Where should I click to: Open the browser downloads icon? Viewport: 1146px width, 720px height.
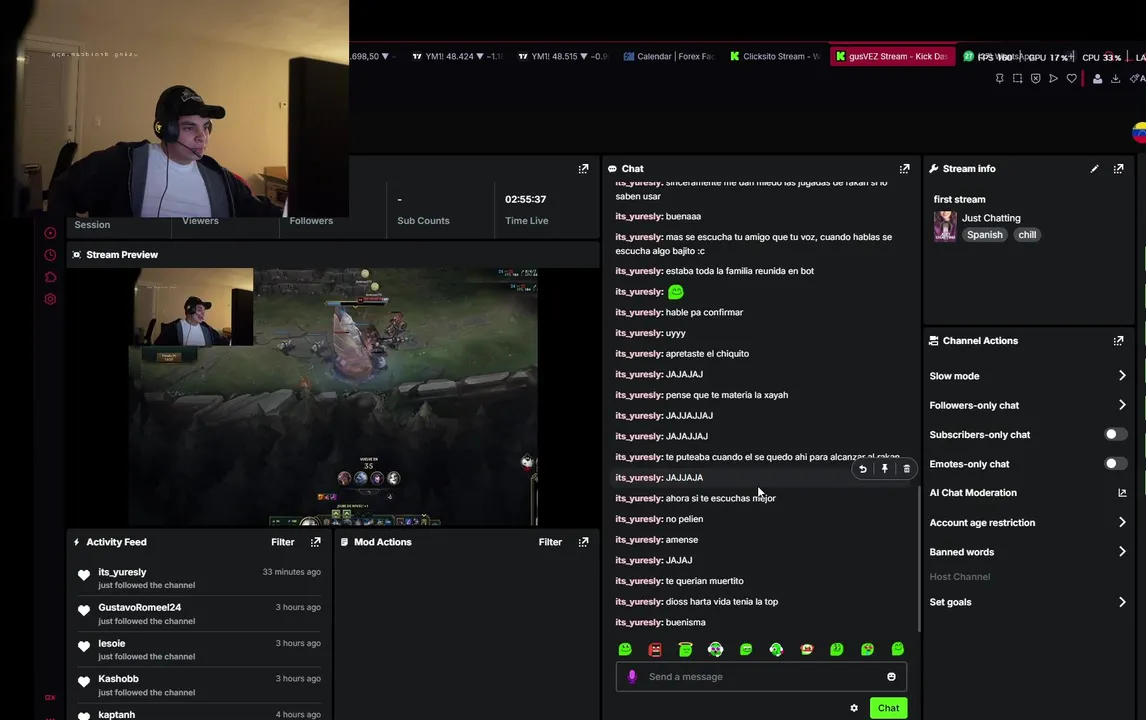coord(1115,78)
